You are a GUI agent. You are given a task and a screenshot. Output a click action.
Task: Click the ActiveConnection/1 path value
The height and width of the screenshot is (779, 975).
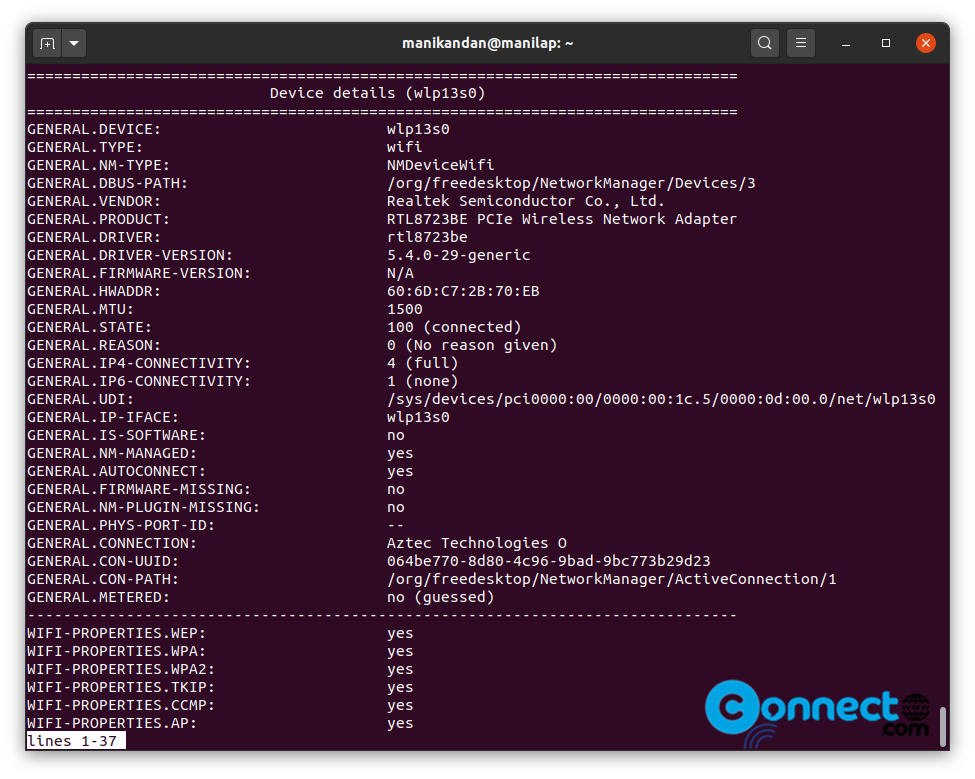611,579
